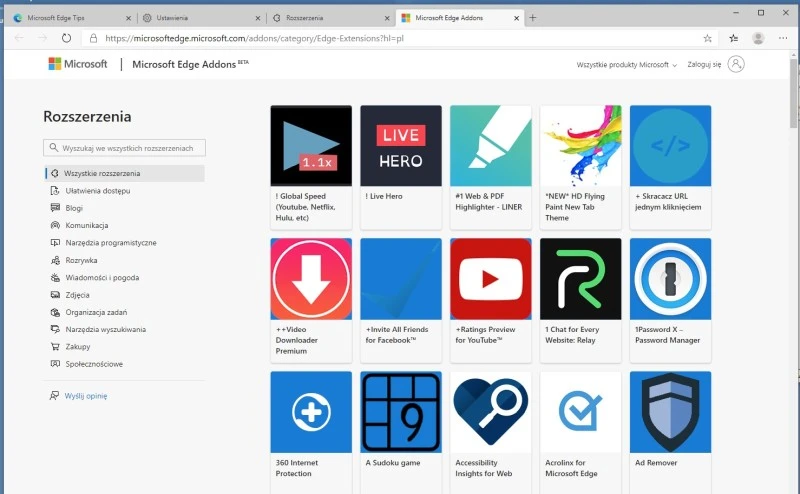This screenshot has height=494, width=800.
Task: Open the Video Downloader Premium icon
Action: click(x=311, y=279)
